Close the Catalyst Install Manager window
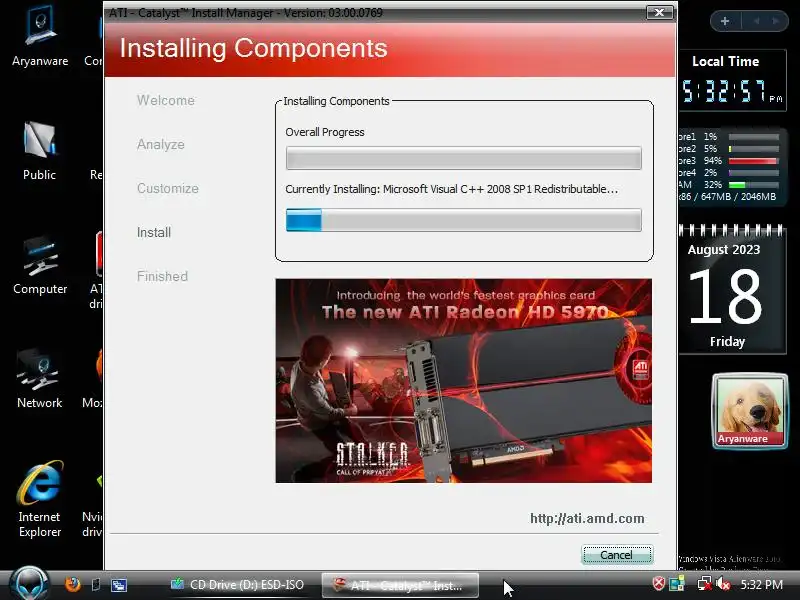Viewport: 800px width, 600px height. (659, 12)
